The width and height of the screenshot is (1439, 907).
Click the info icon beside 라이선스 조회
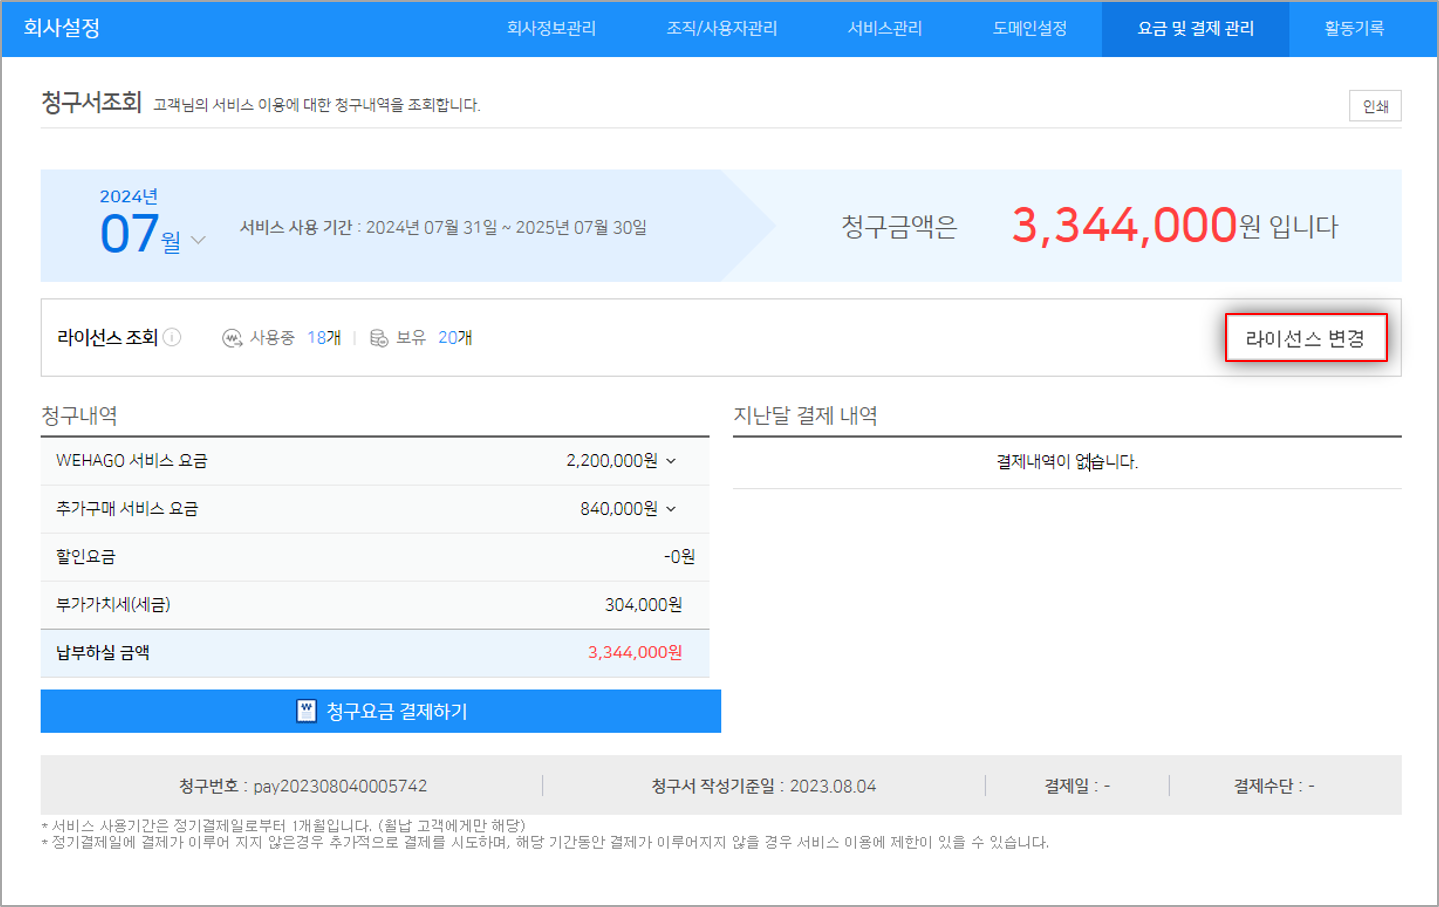coord(172,337)
